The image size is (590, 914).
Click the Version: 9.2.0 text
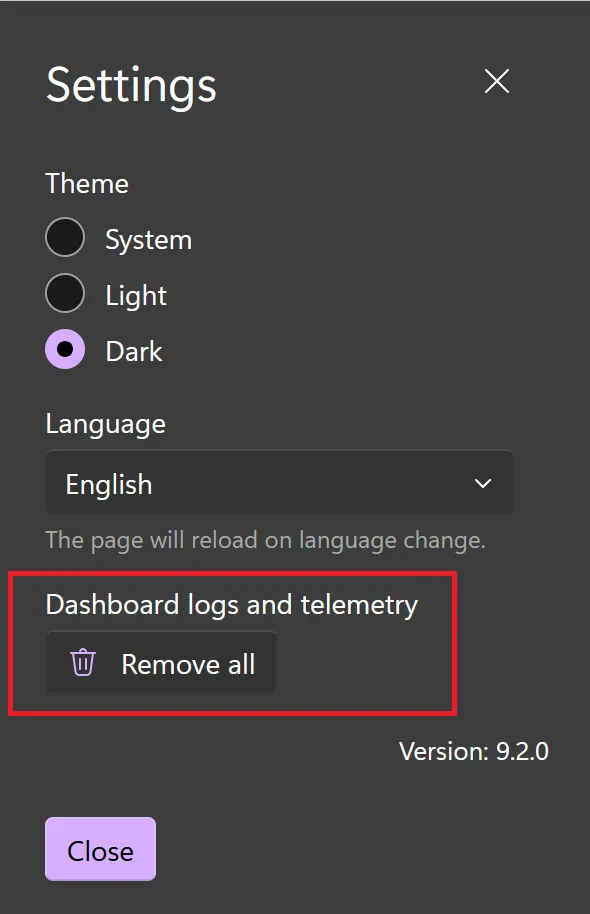pos(474,751)
